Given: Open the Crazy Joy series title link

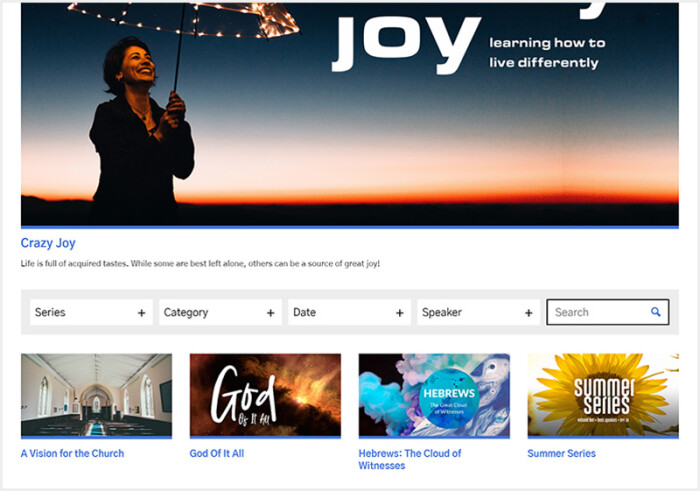Looking at the screenshot, I should pyautogui.click(x=48, y=243).
